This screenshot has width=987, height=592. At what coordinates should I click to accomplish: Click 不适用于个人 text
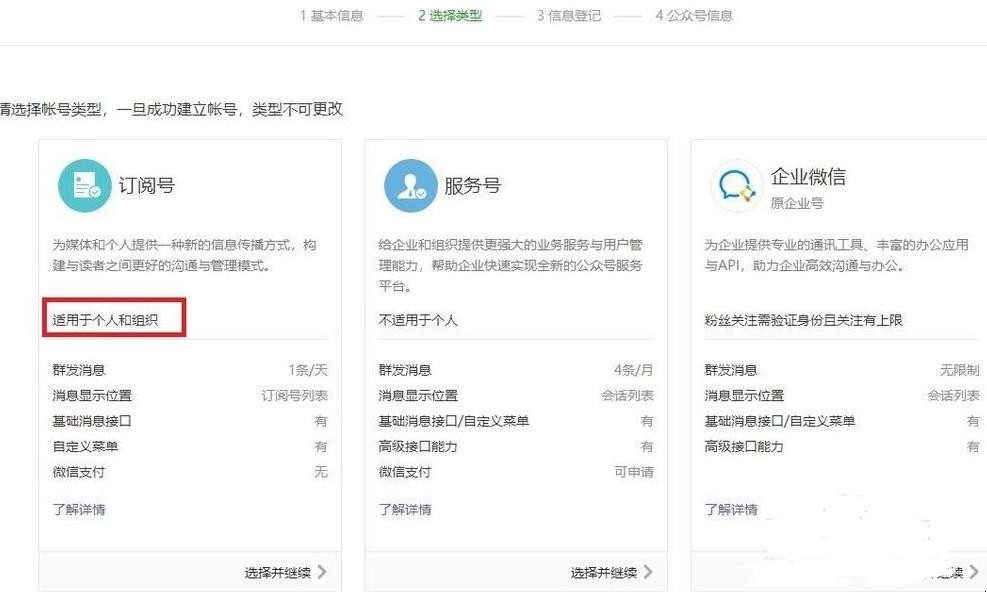click(x=418, y=320)
